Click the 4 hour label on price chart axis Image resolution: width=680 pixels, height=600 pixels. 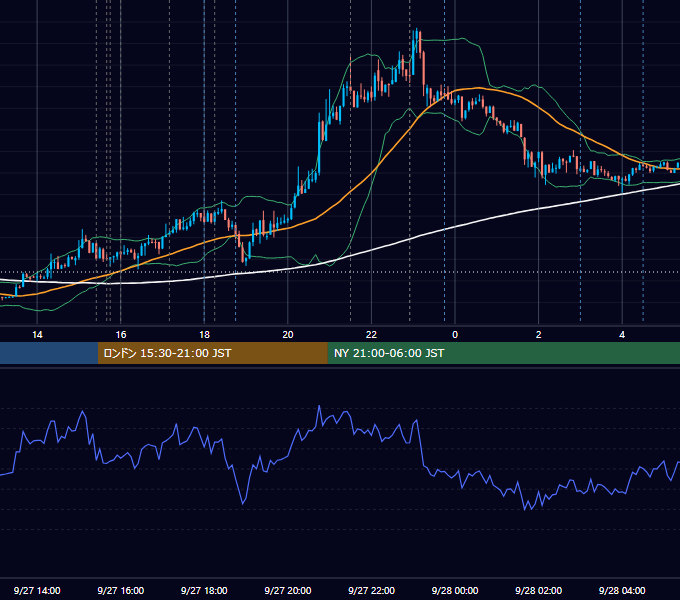pyautogui.click(x=622, y=335)
